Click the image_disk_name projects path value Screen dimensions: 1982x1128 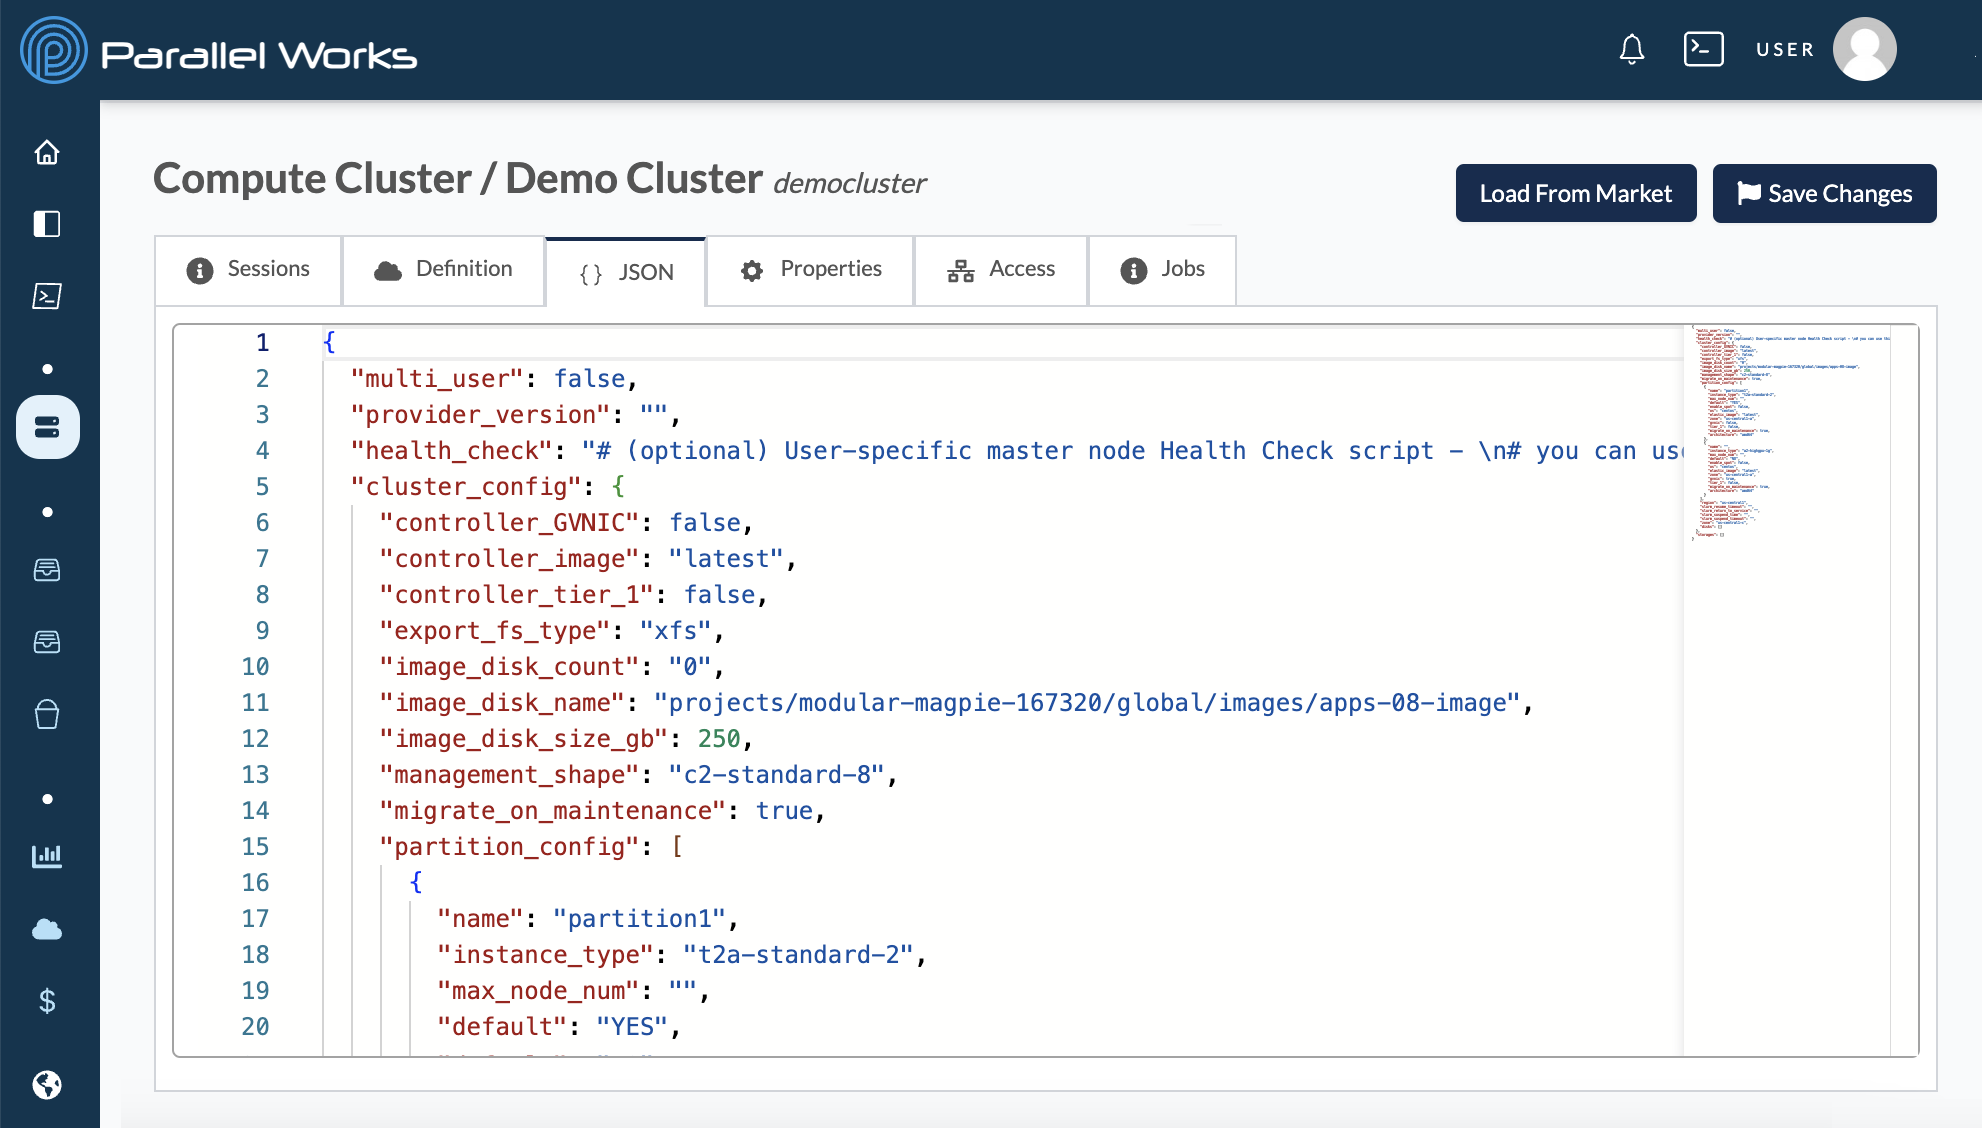1088,703
